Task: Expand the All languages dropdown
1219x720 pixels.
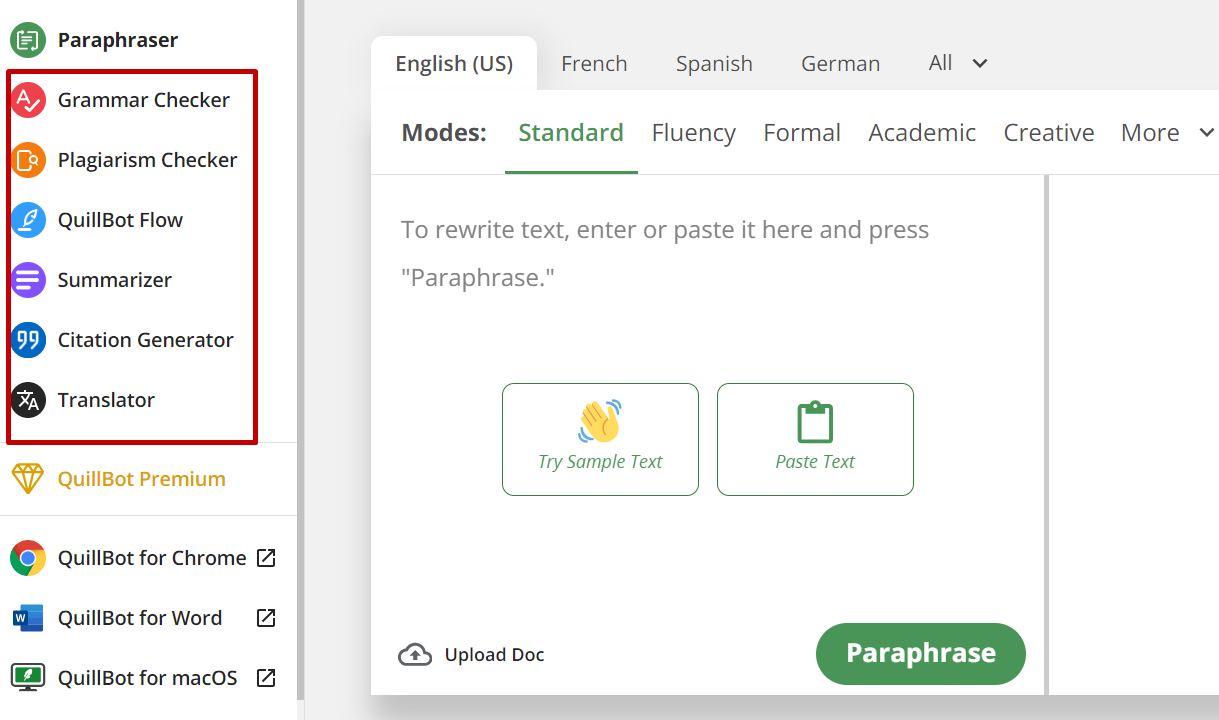Action: (957, 63)
